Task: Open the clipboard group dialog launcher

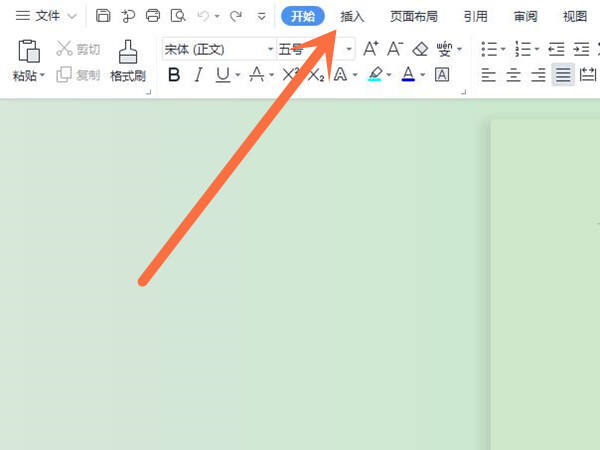Action: pos(149,92)
